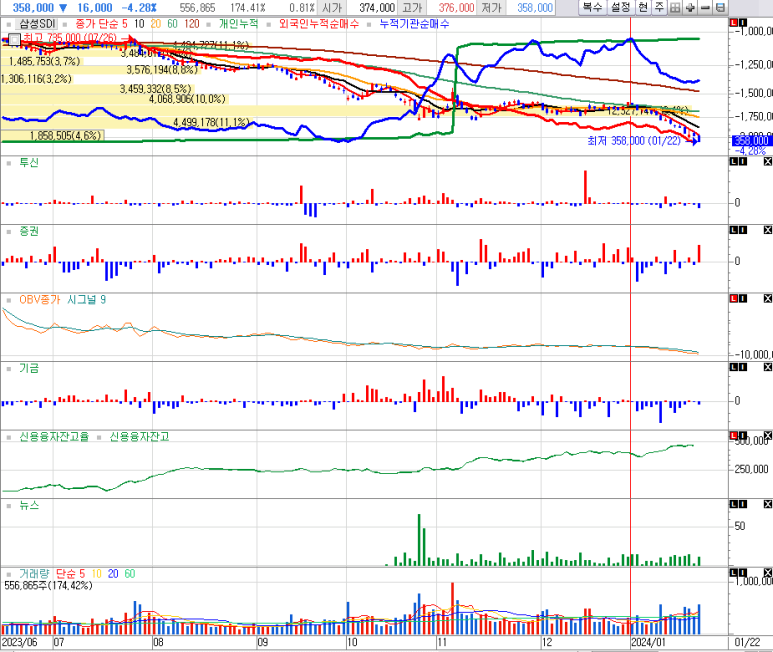773x652 pixels.
Task: Click the 투신 panel title
Action: [x=29, y=162]
